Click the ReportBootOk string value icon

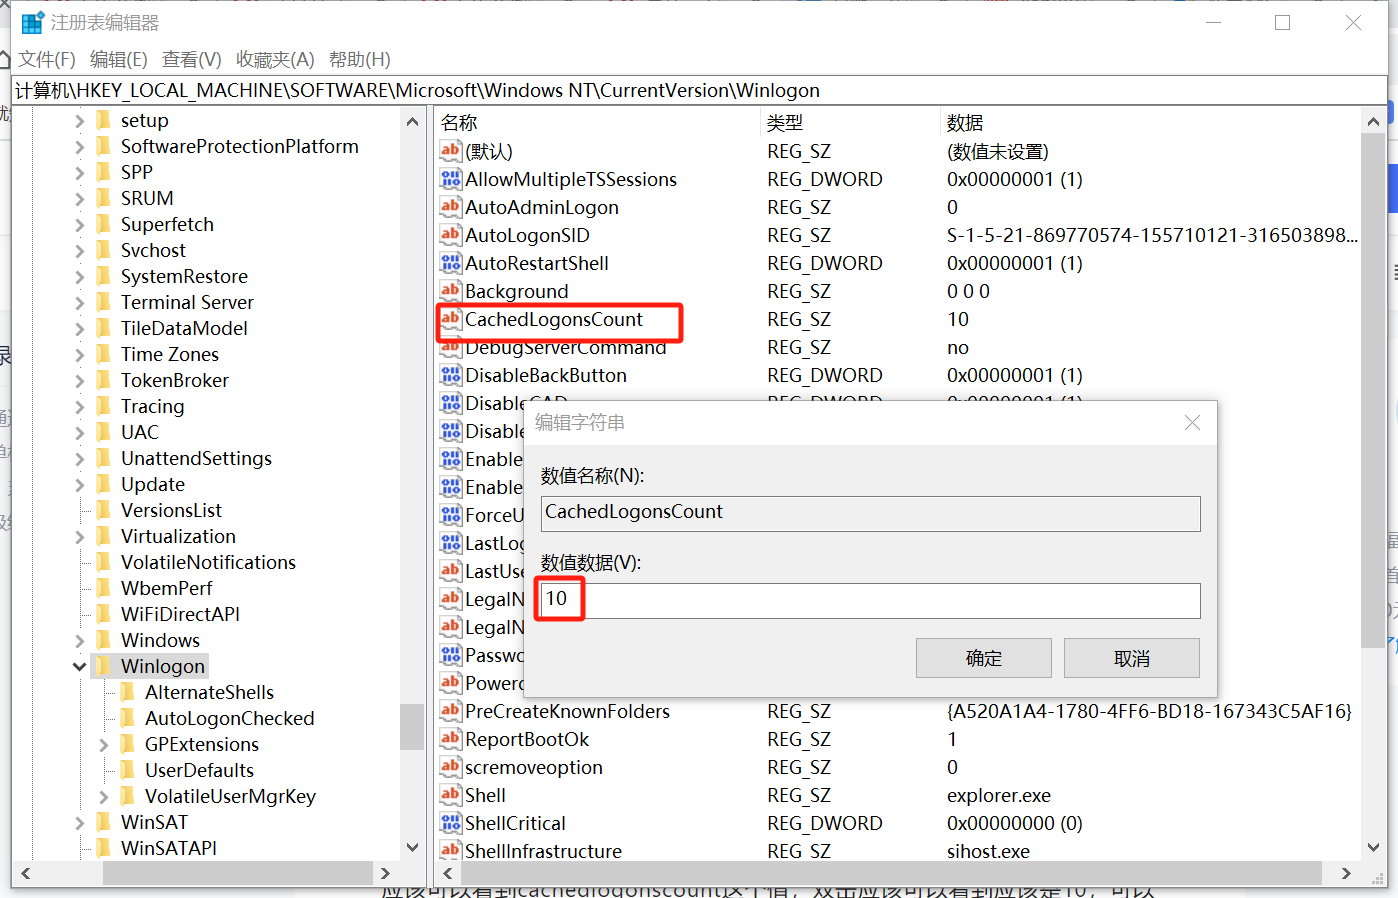point(451,739)
